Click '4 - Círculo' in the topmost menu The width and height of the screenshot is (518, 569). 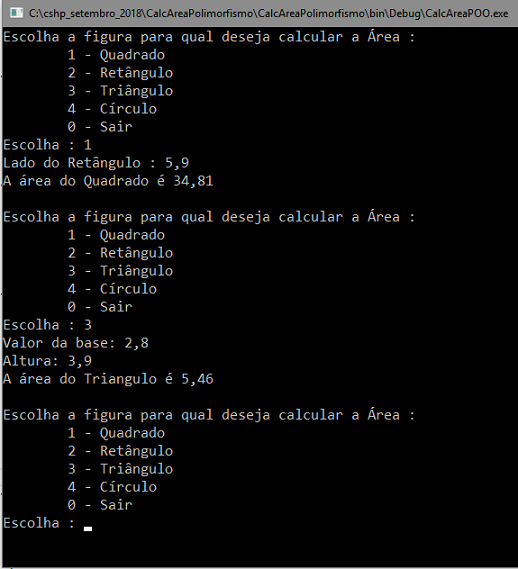112,109
